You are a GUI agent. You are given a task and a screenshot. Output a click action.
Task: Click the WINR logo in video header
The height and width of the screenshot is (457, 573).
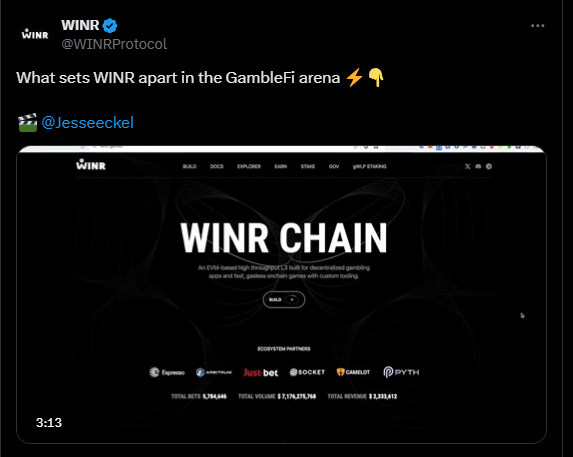coord(91,165)
